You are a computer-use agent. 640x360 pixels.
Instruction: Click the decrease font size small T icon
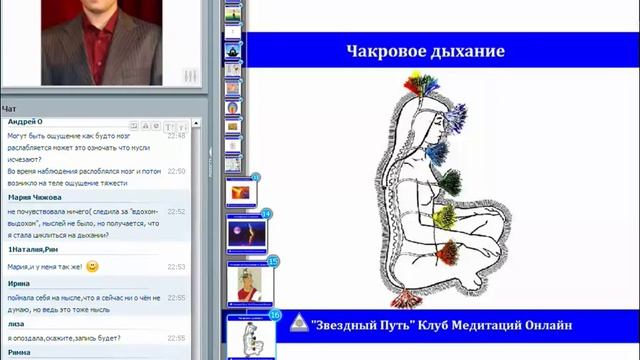[x=182, y=127]
